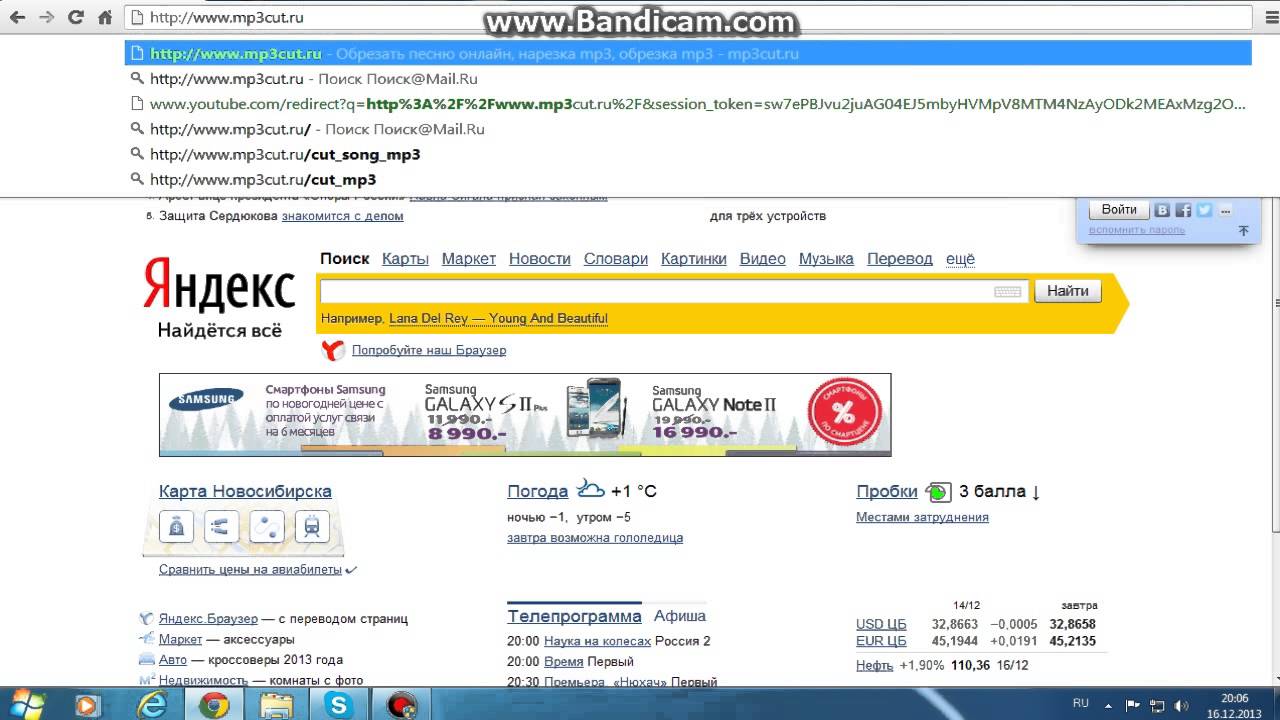Click the red Yandex Browser icon

tap(333, 350)
